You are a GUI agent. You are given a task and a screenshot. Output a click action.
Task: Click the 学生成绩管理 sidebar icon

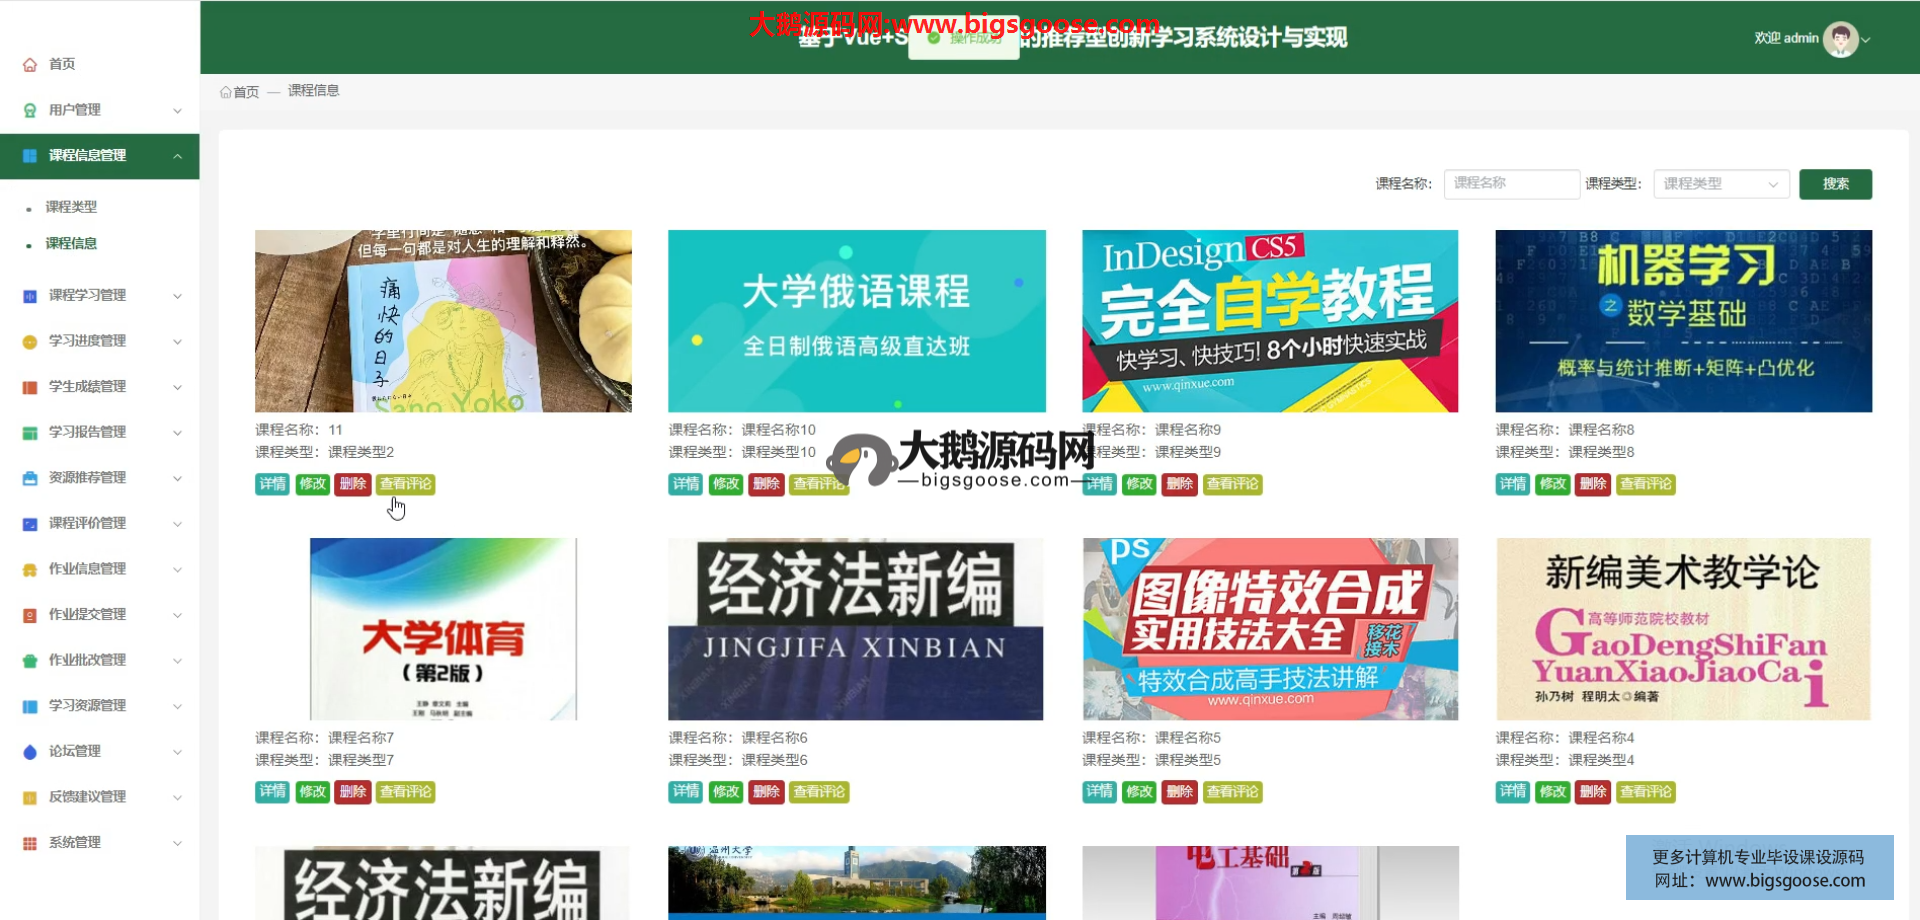tap(30, 387)
